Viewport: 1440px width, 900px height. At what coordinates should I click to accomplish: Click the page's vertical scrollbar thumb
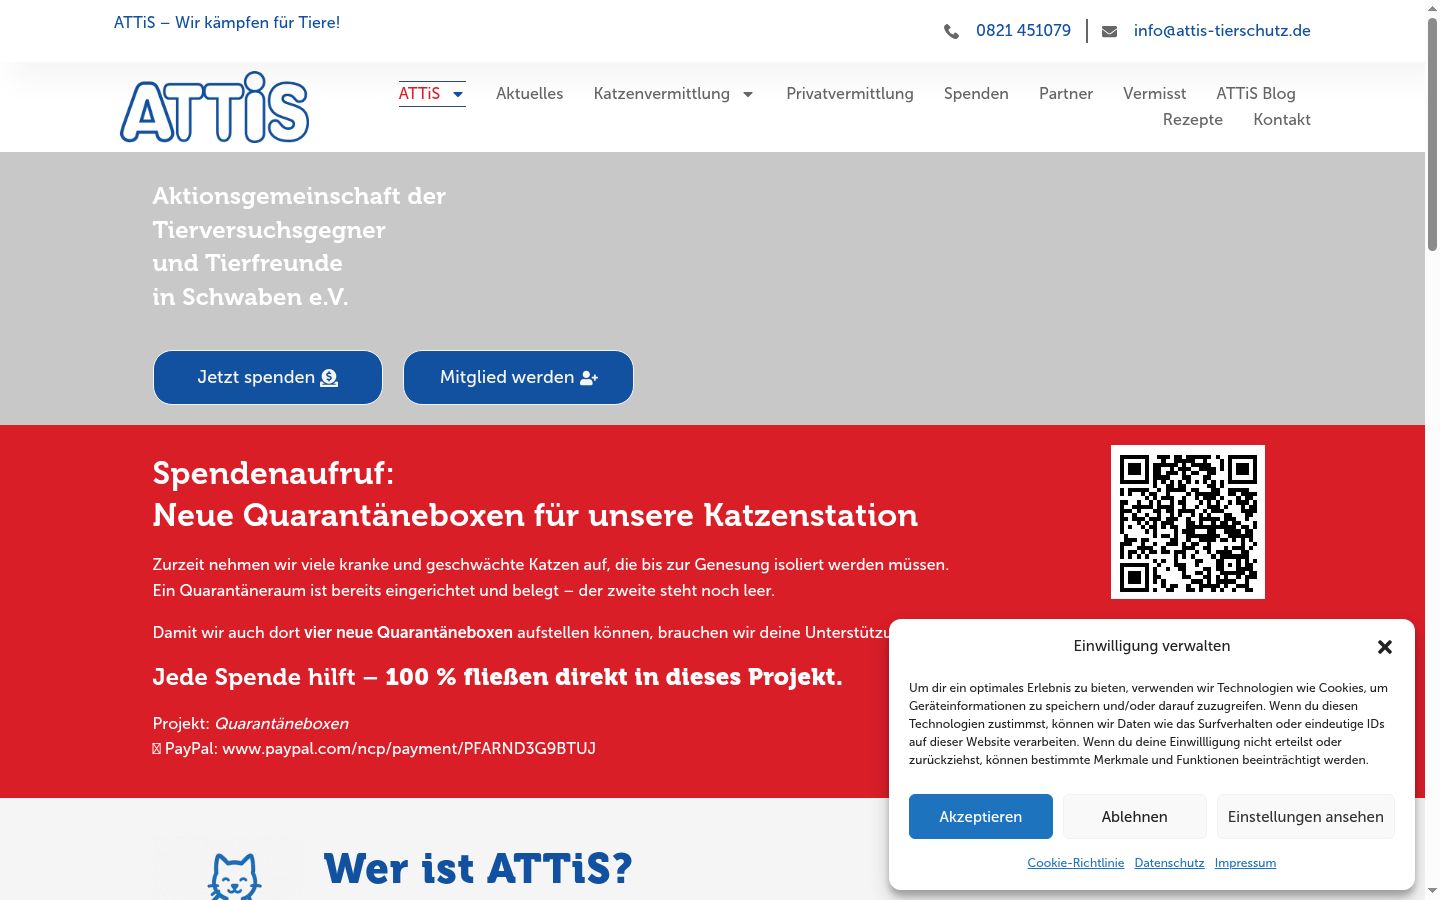1432,135
